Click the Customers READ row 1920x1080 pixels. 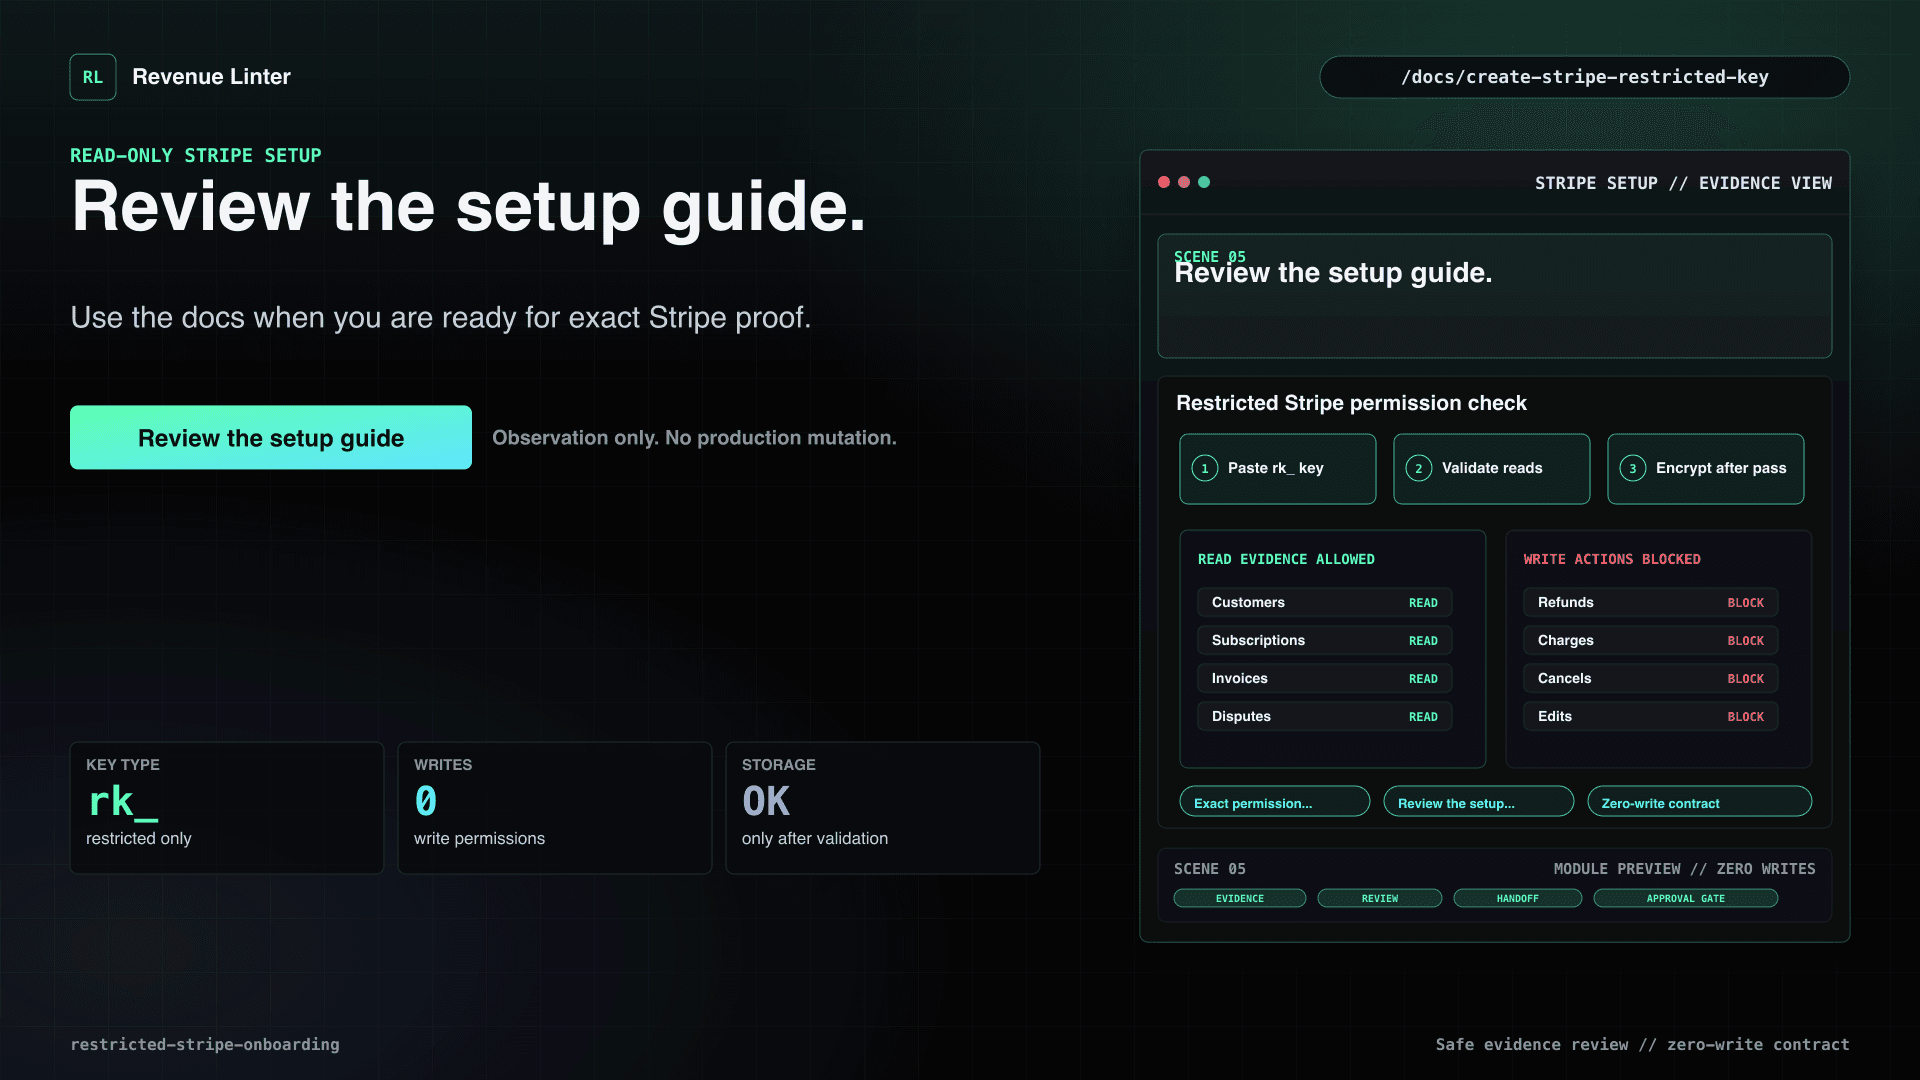pos(1325,602)
